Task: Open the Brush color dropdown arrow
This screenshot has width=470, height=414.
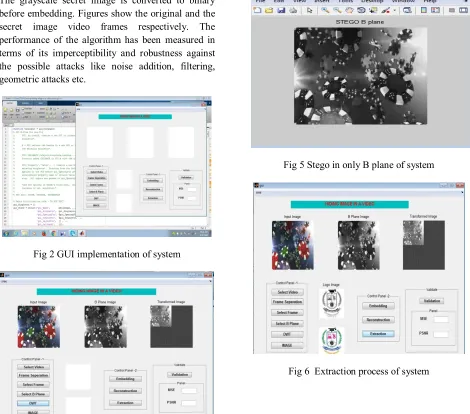Action: click(395, 11)
